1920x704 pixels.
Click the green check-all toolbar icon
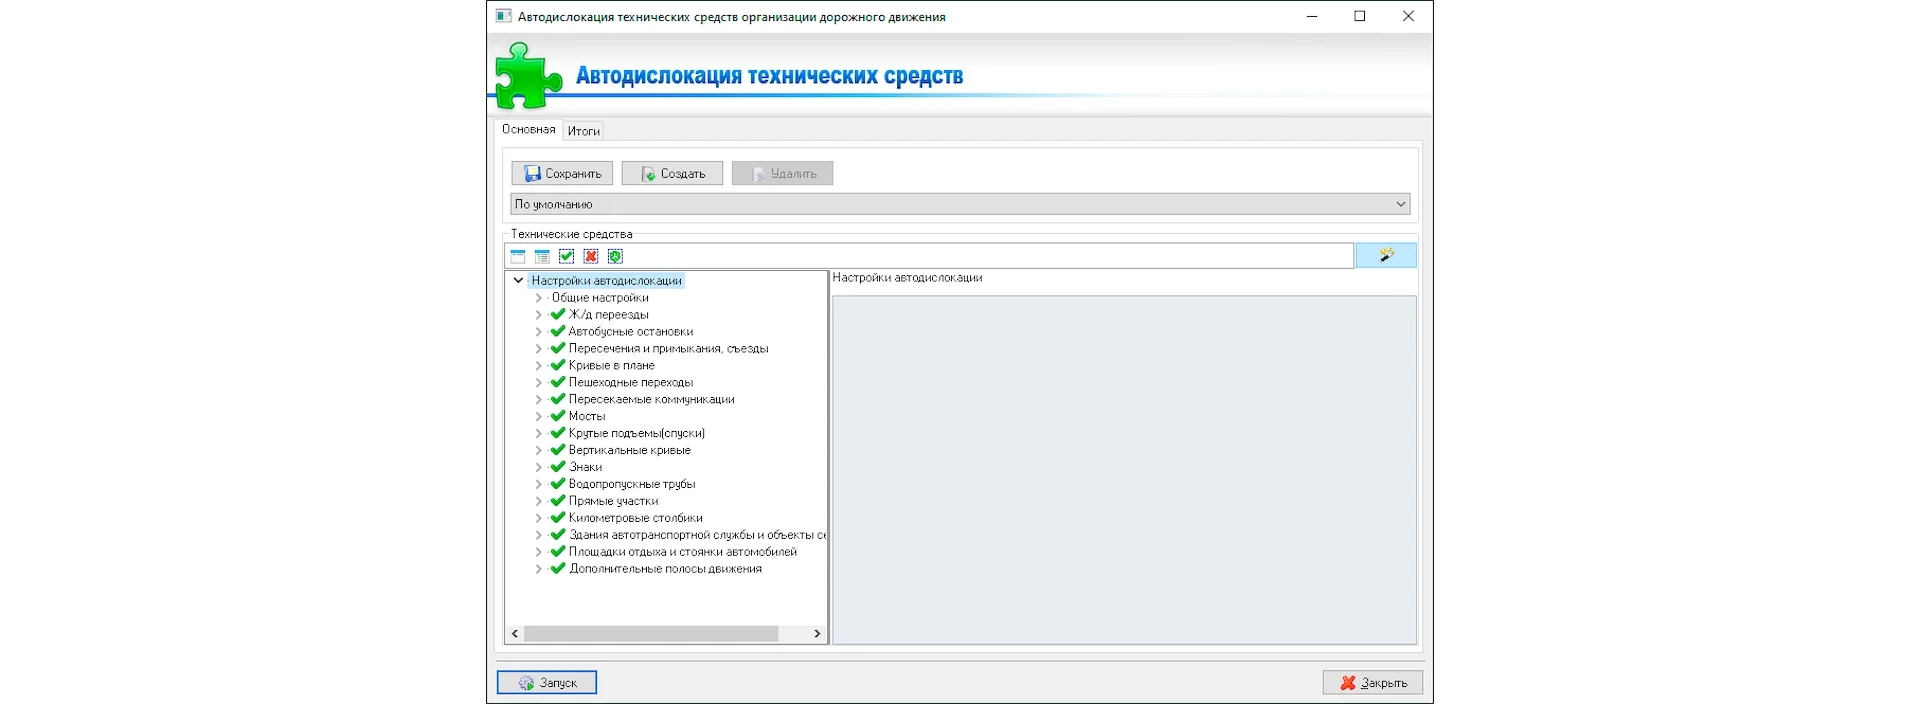coord(567,257)
